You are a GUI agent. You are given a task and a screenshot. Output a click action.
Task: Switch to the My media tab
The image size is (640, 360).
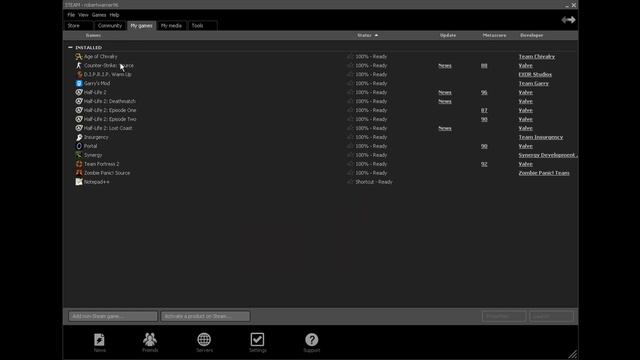[171, 26]
